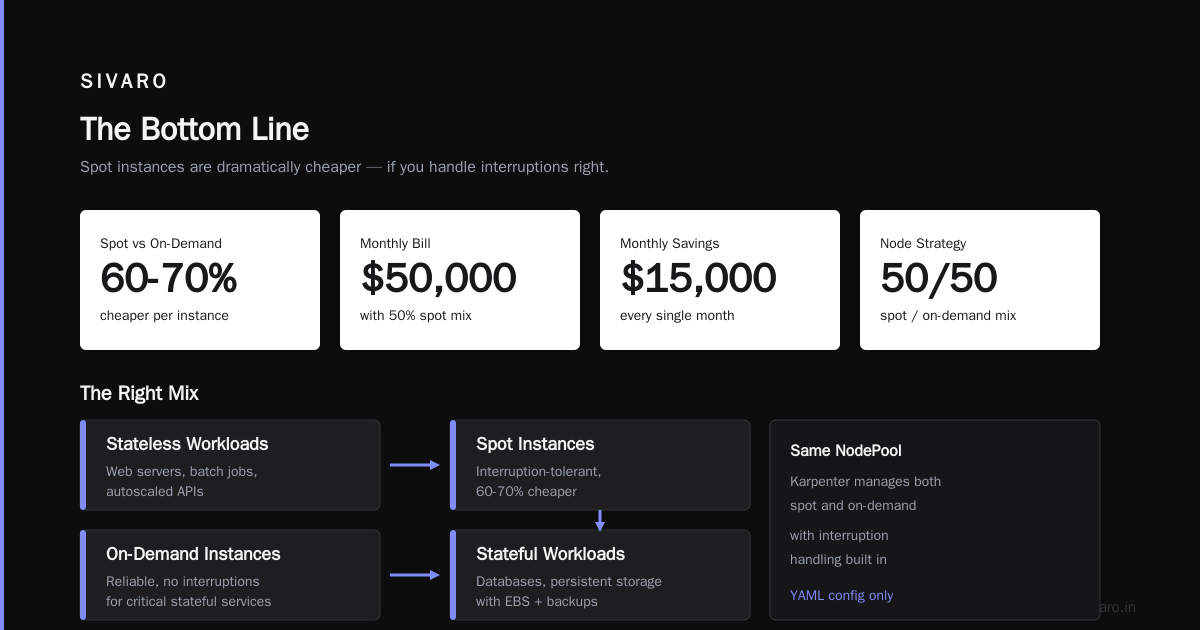This screenshot has width=1200, height=630.
Task: Click the Same NodePool panel heading
Action: 846,451
